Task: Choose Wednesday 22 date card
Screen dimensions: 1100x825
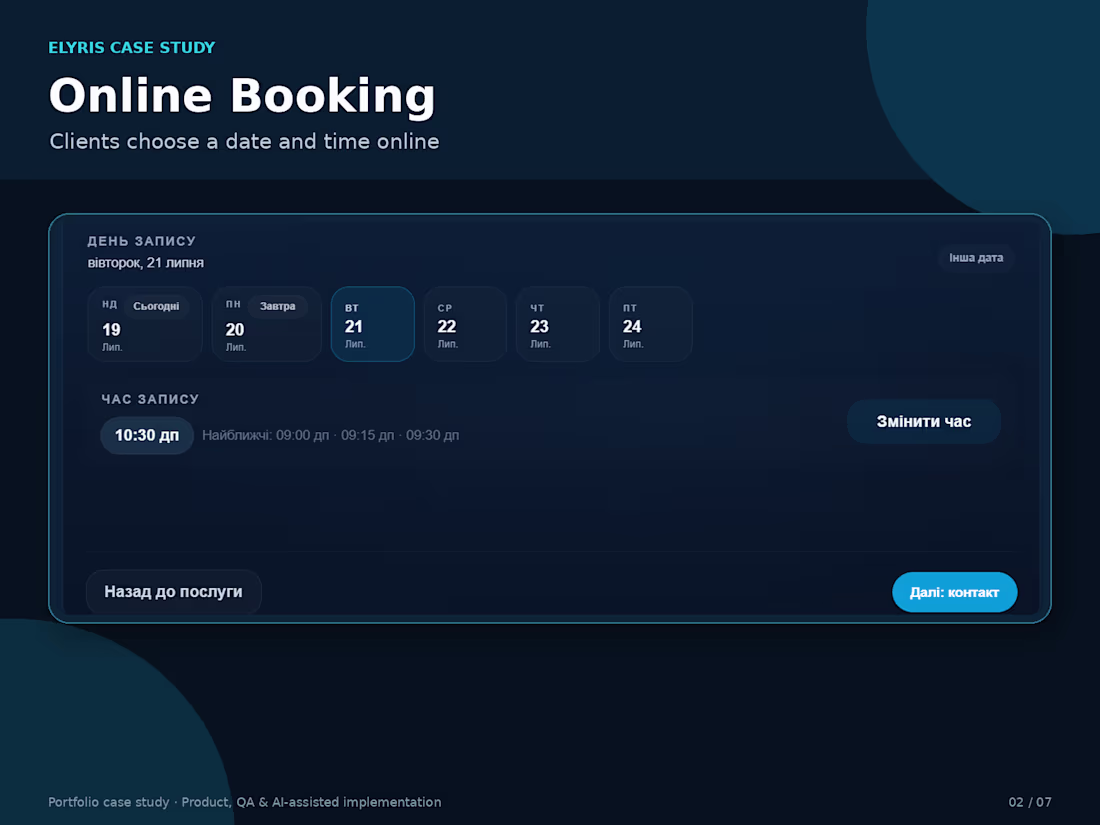Action: [465, 324]
